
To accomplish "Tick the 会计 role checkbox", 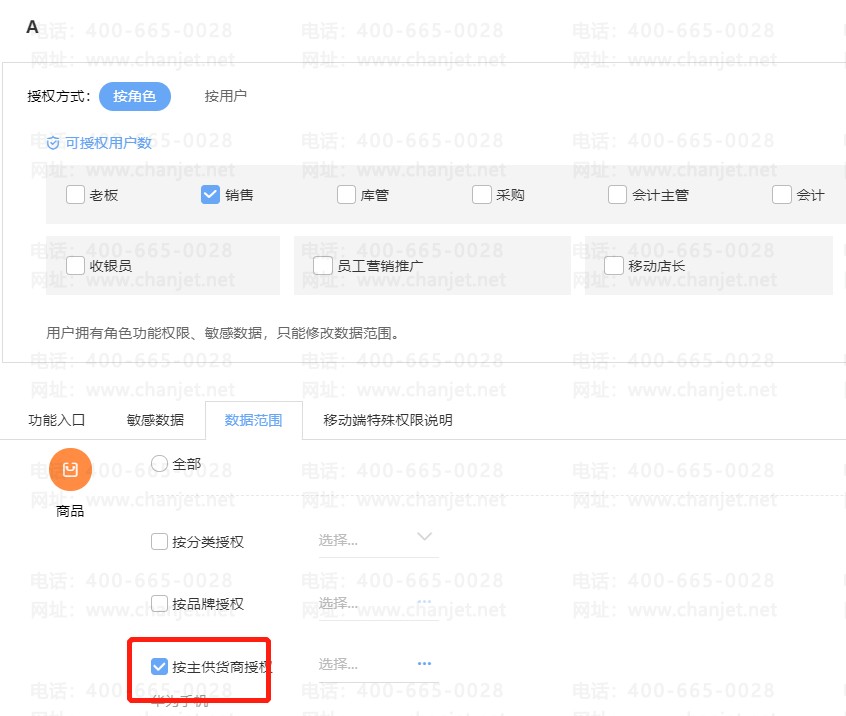I will [781, 195].
